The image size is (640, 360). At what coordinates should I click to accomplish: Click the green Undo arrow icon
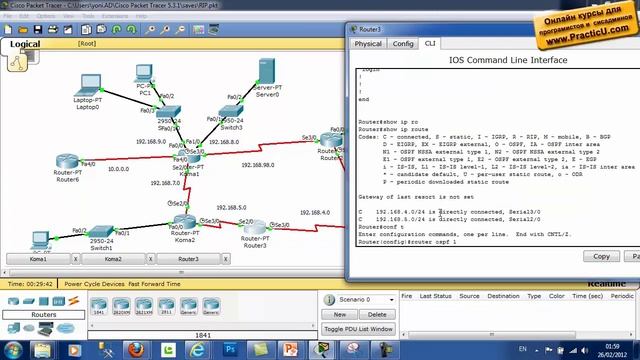pos(116,29)
